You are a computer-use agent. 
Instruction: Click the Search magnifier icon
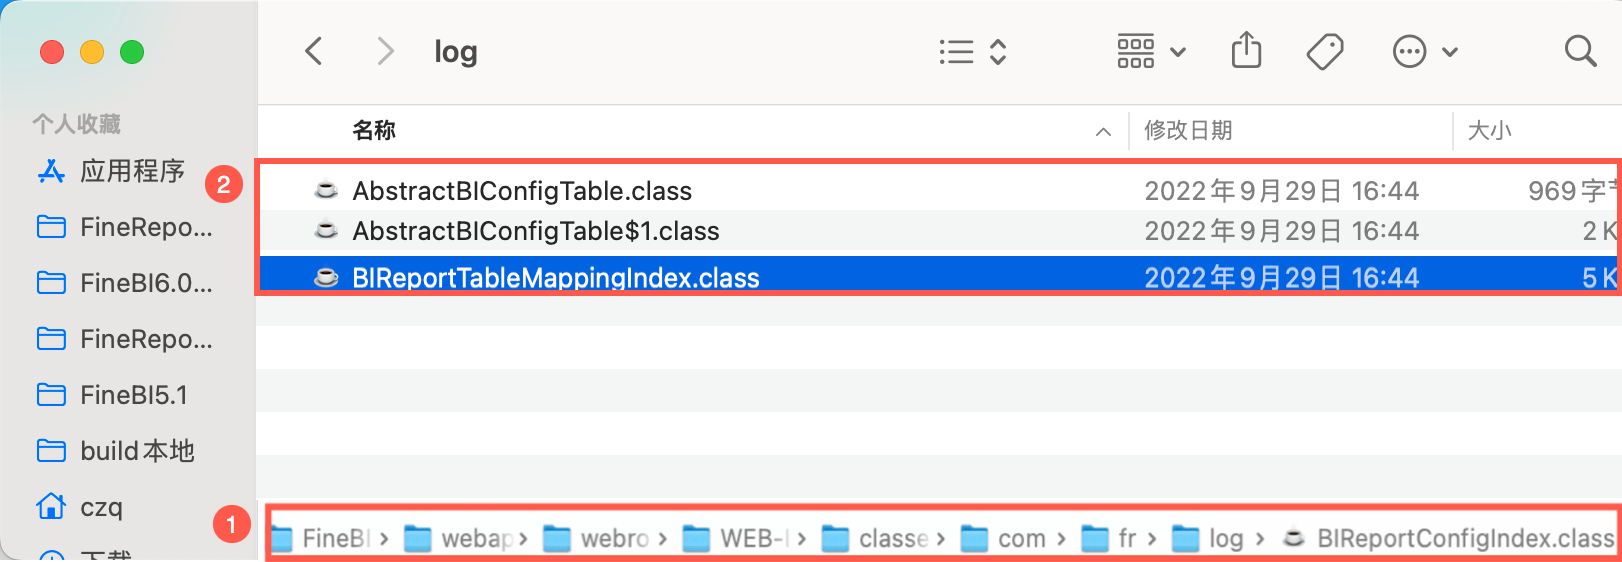coord(1580,51)
